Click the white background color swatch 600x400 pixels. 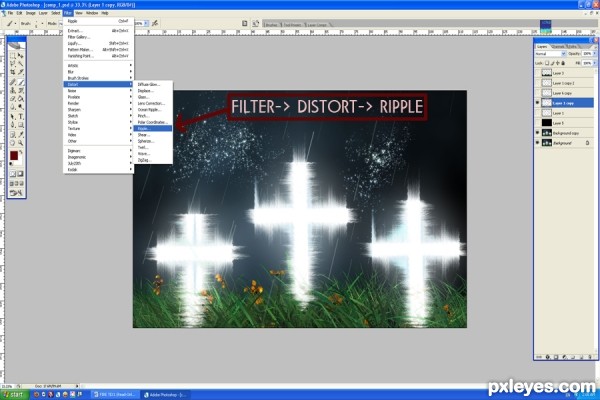click(18, 161)
